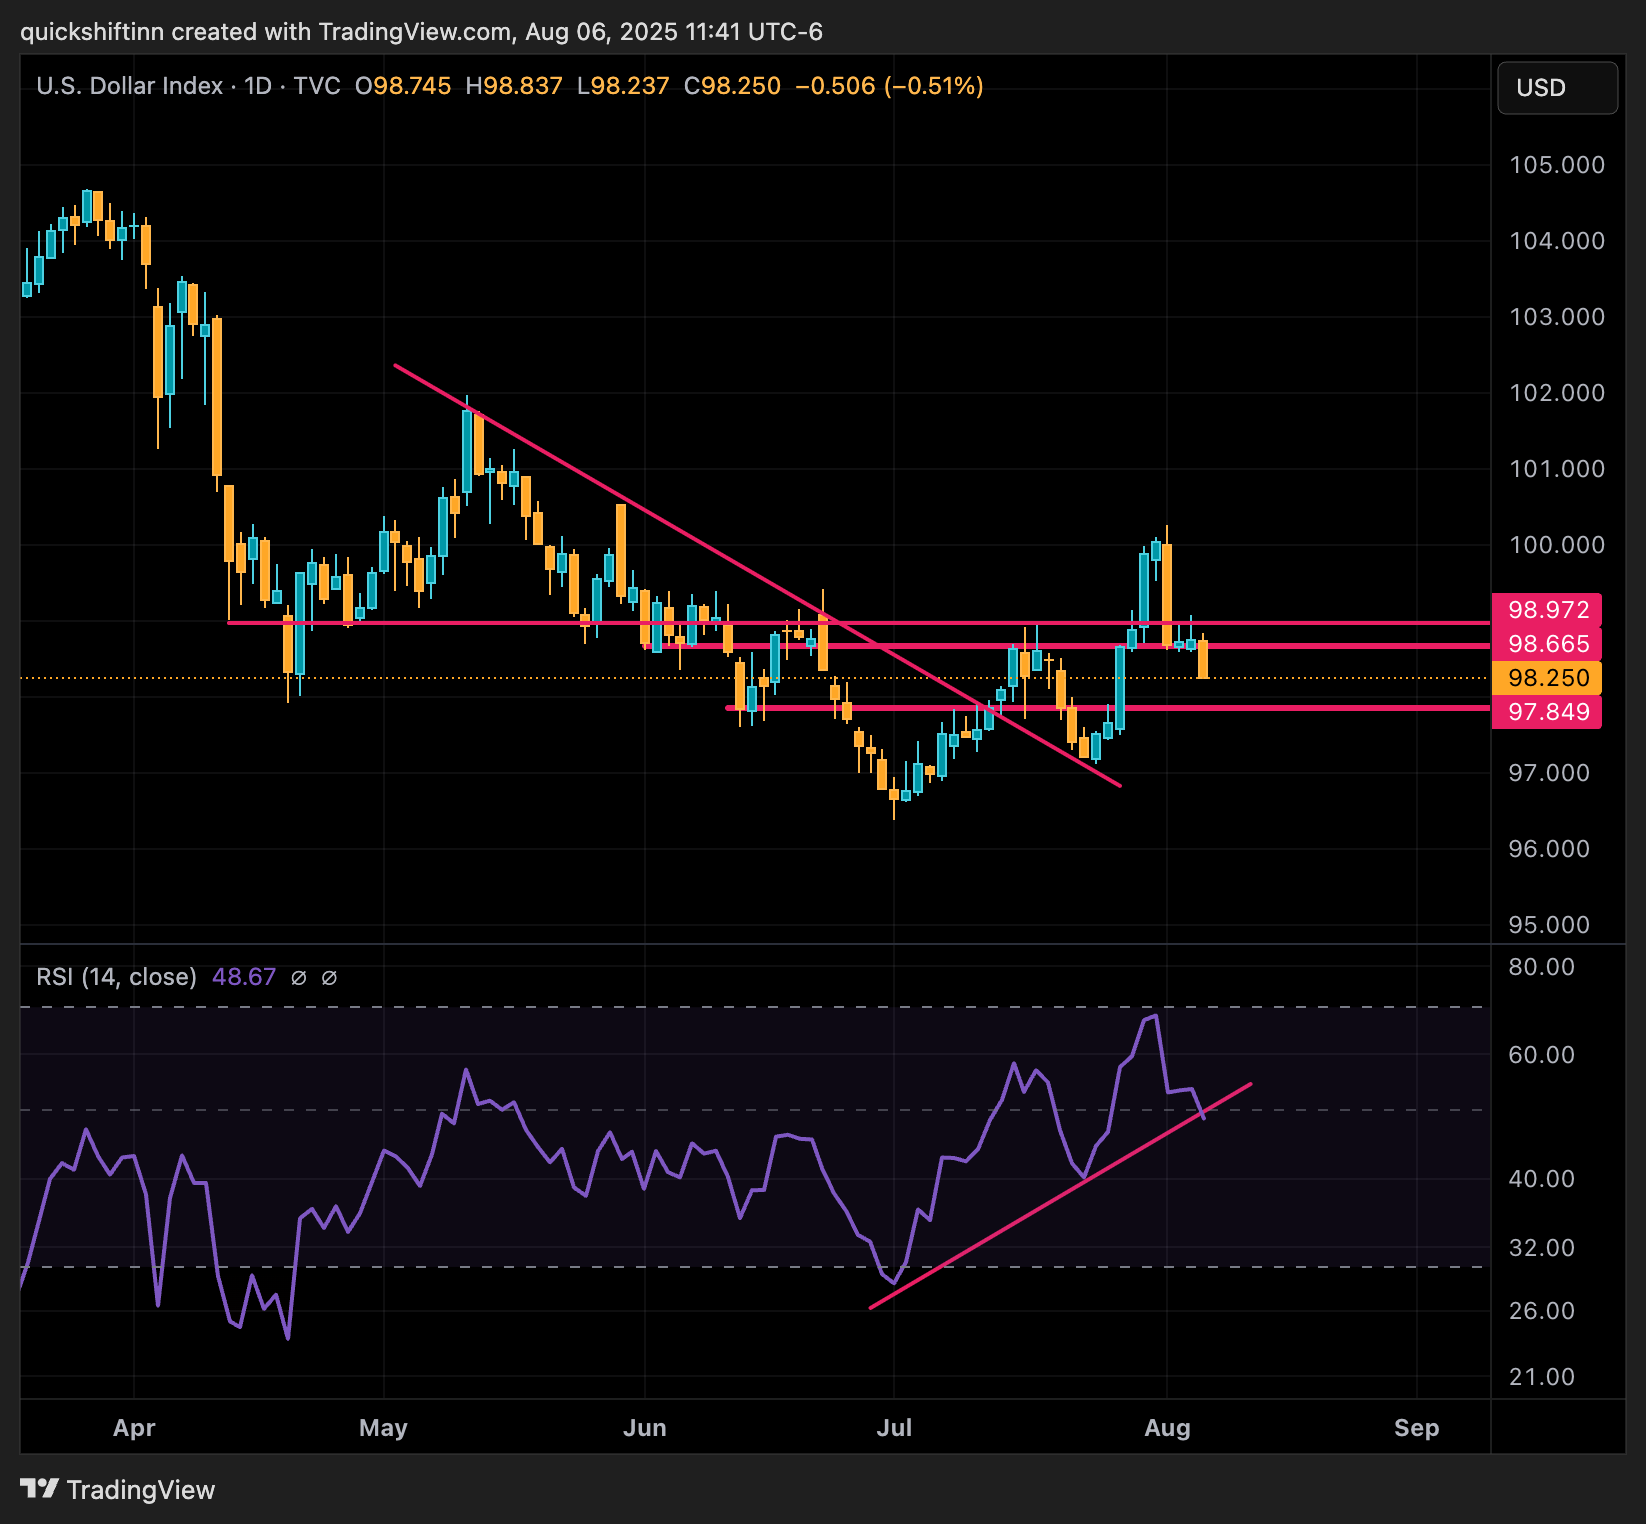Click the 104.000 price axis label

[1557, 241]
